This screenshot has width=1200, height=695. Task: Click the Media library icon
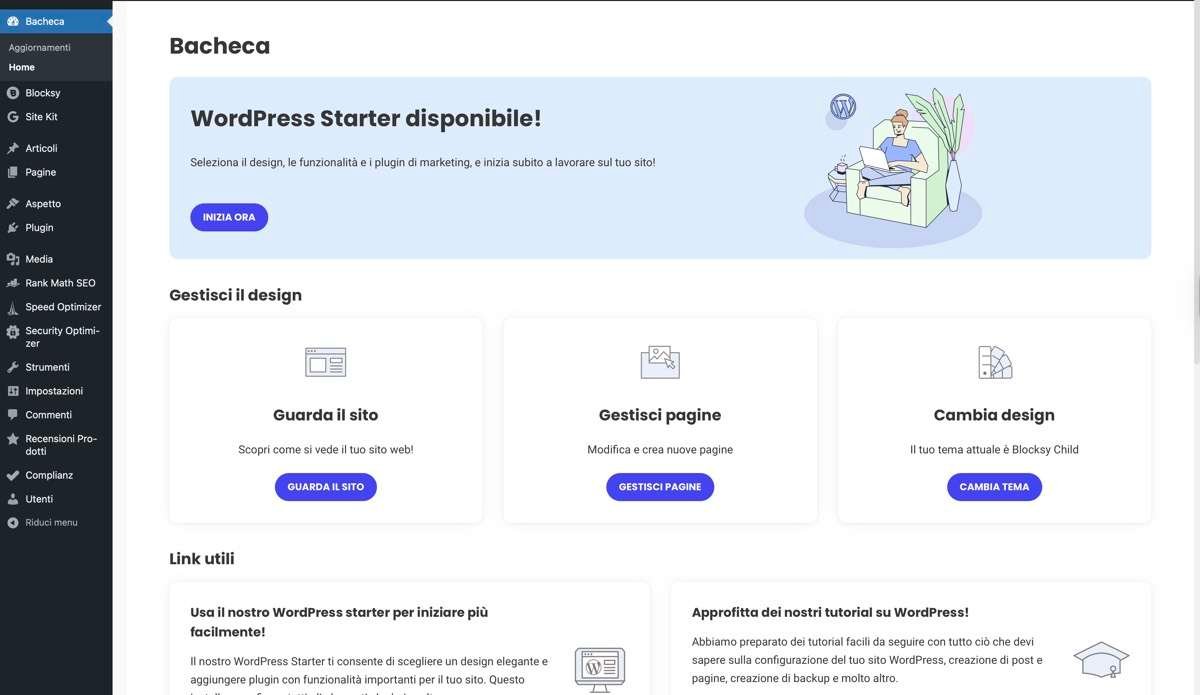pyautogui.click(x=13, y=259)
